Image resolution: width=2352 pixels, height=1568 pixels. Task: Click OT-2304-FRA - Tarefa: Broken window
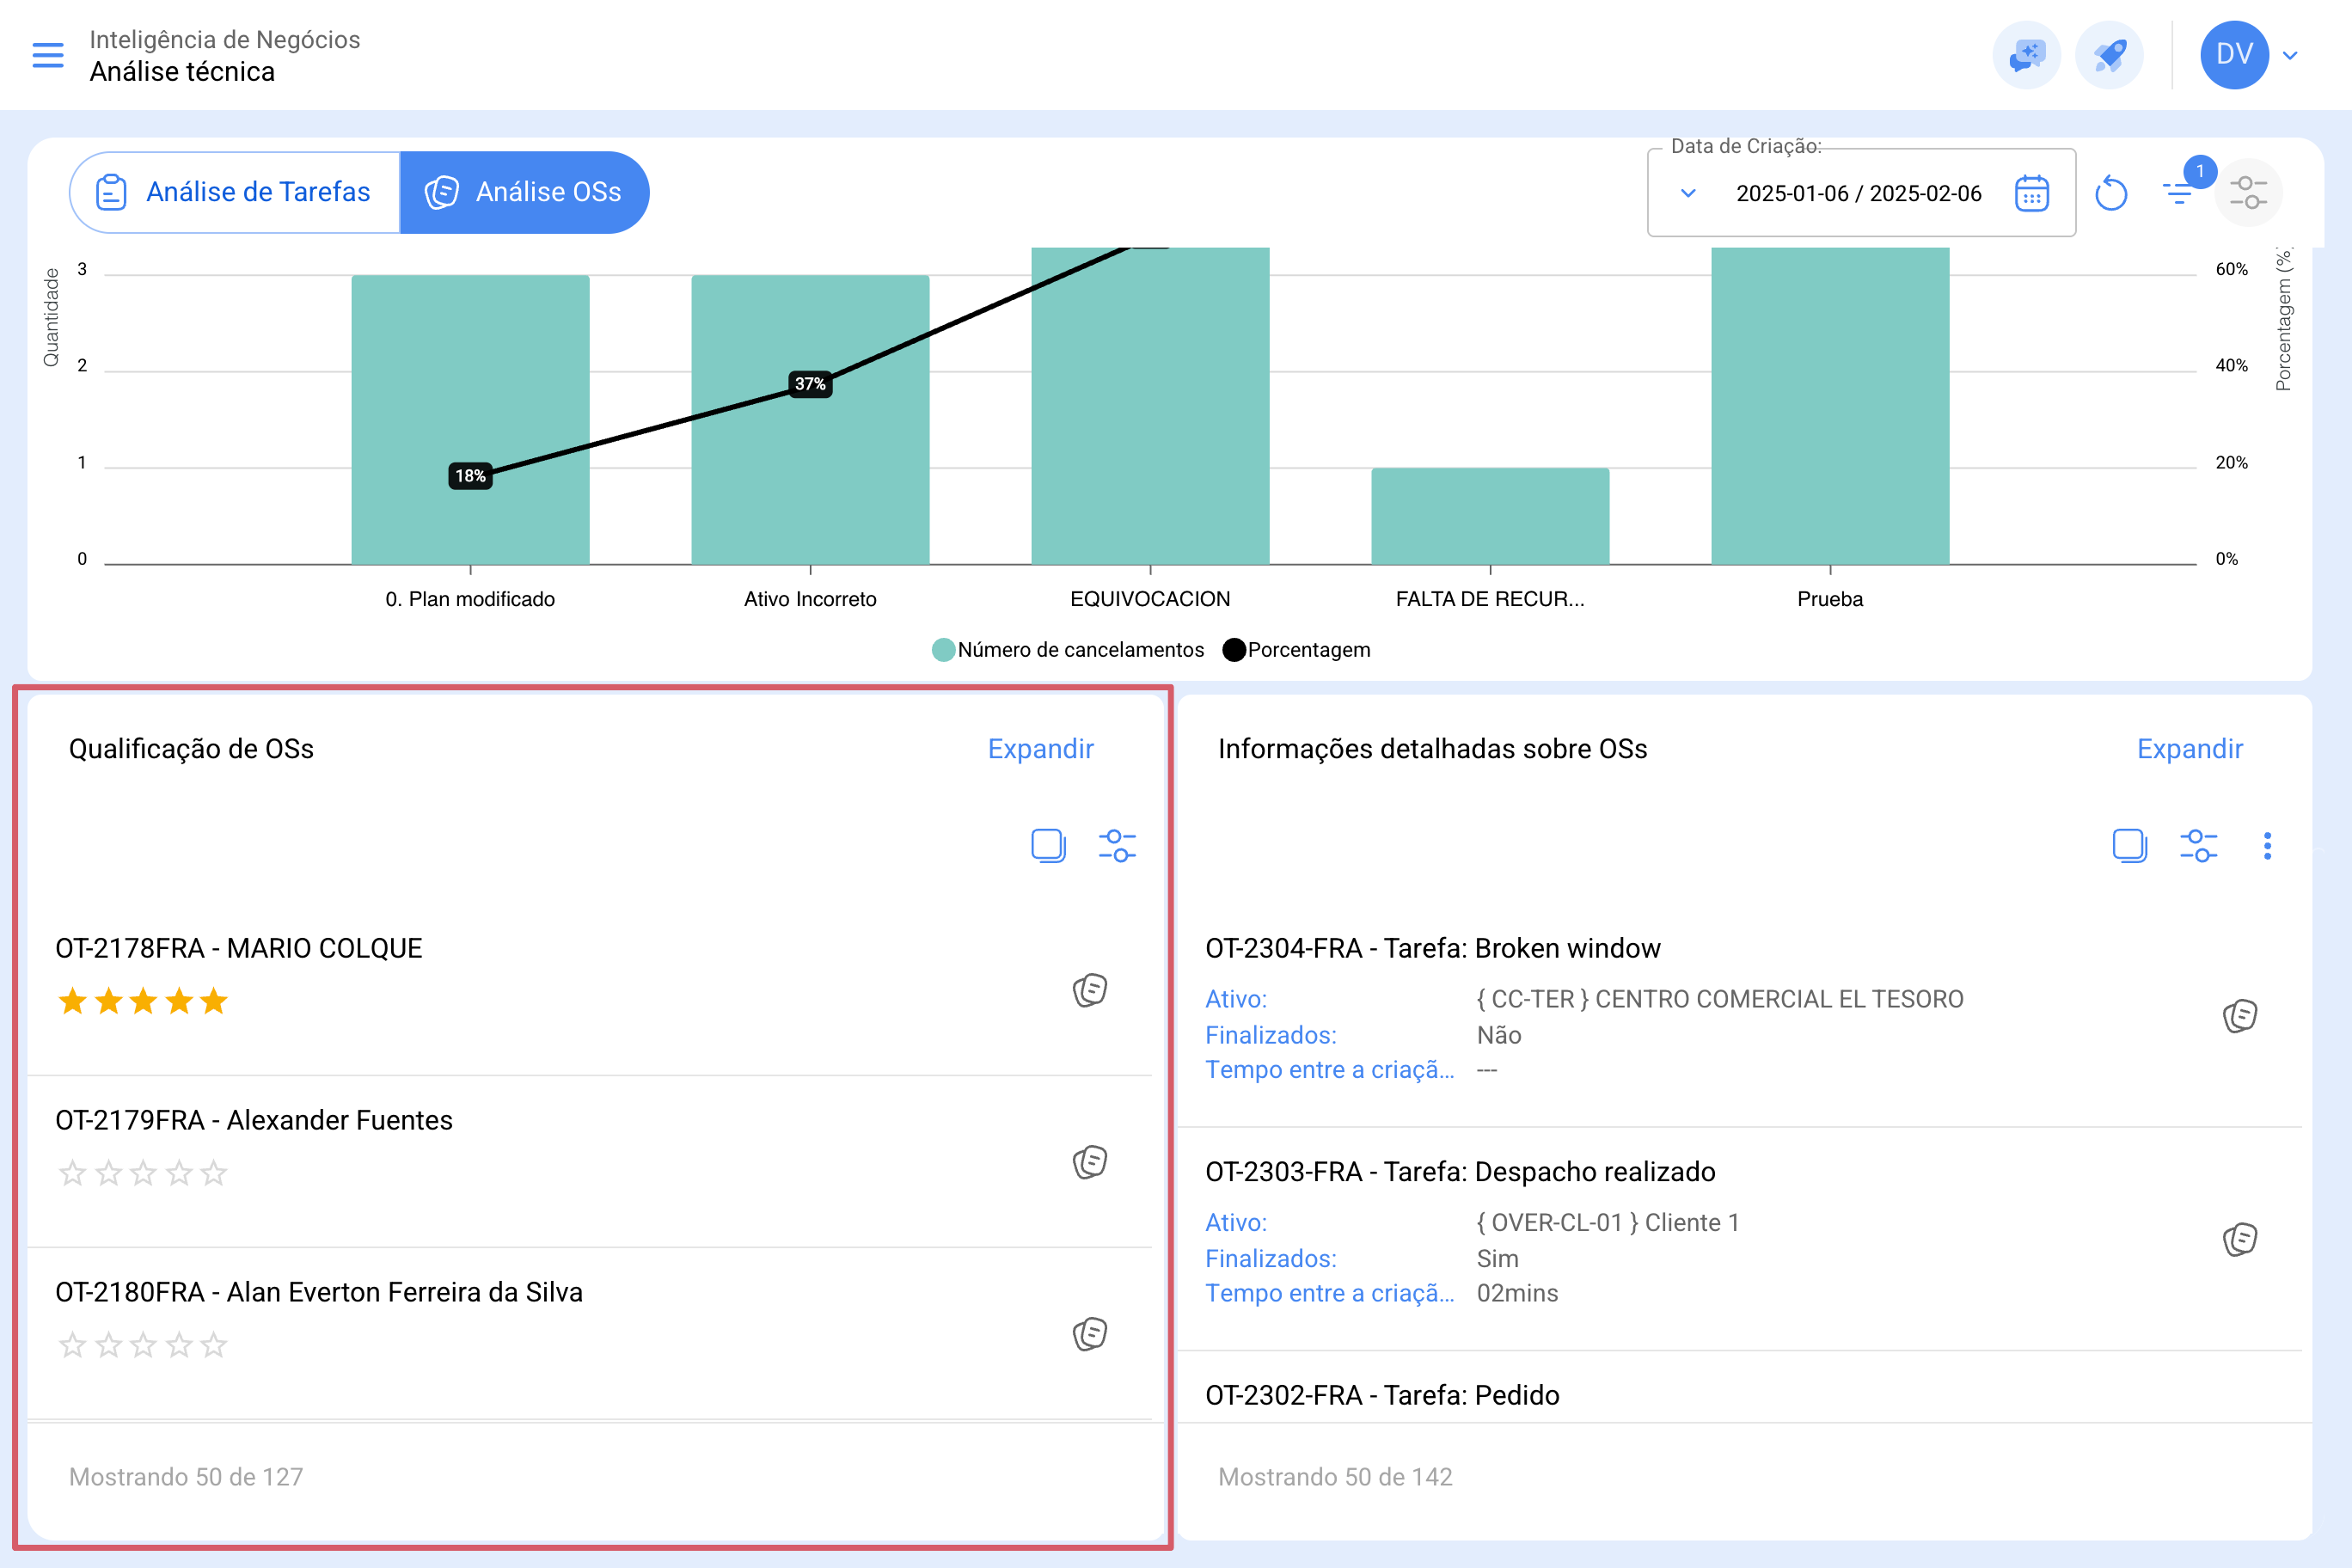[x=1432, y=948]
